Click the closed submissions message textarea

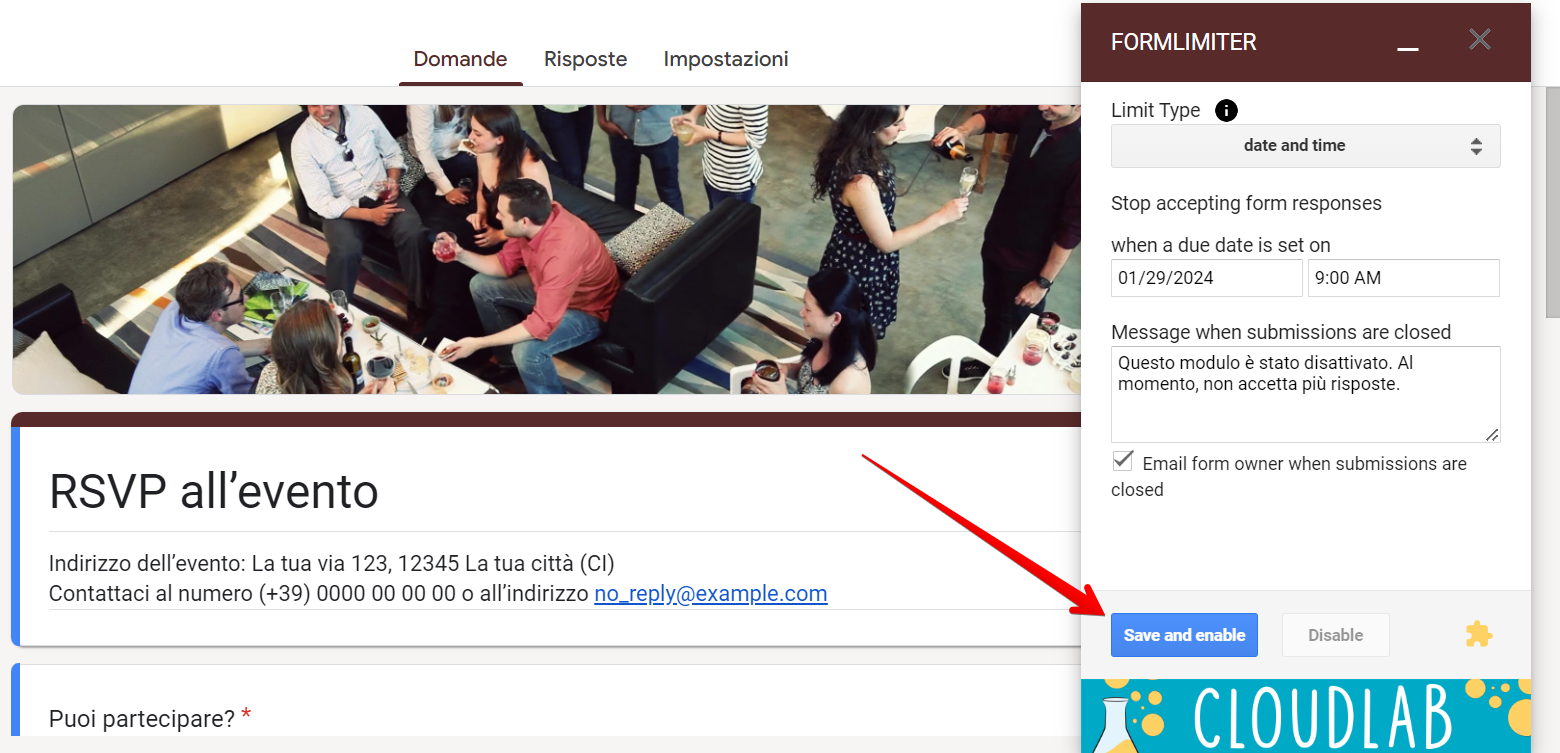tap(1305, 394)
